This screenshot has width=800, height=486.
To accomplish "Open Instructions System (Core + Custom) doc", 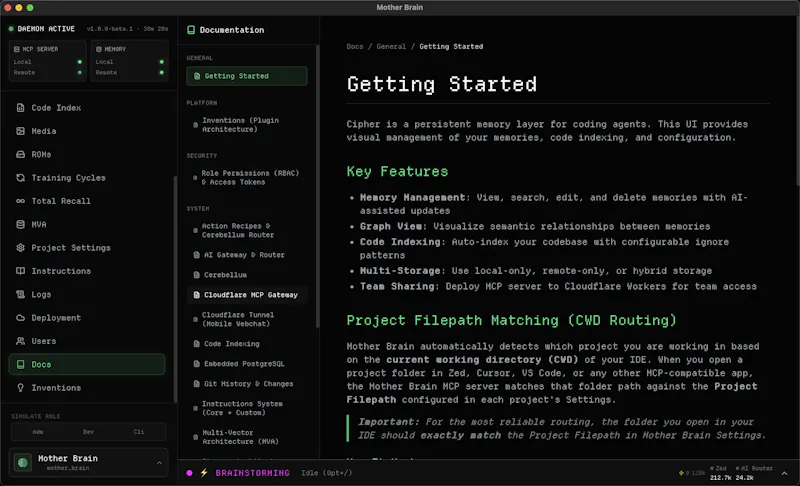I will pos(247,408).
